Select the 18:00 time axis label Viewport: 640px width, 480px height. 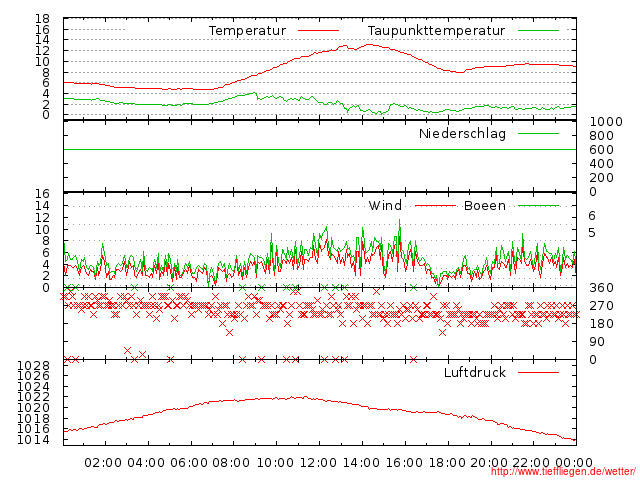tap(447, 462)
